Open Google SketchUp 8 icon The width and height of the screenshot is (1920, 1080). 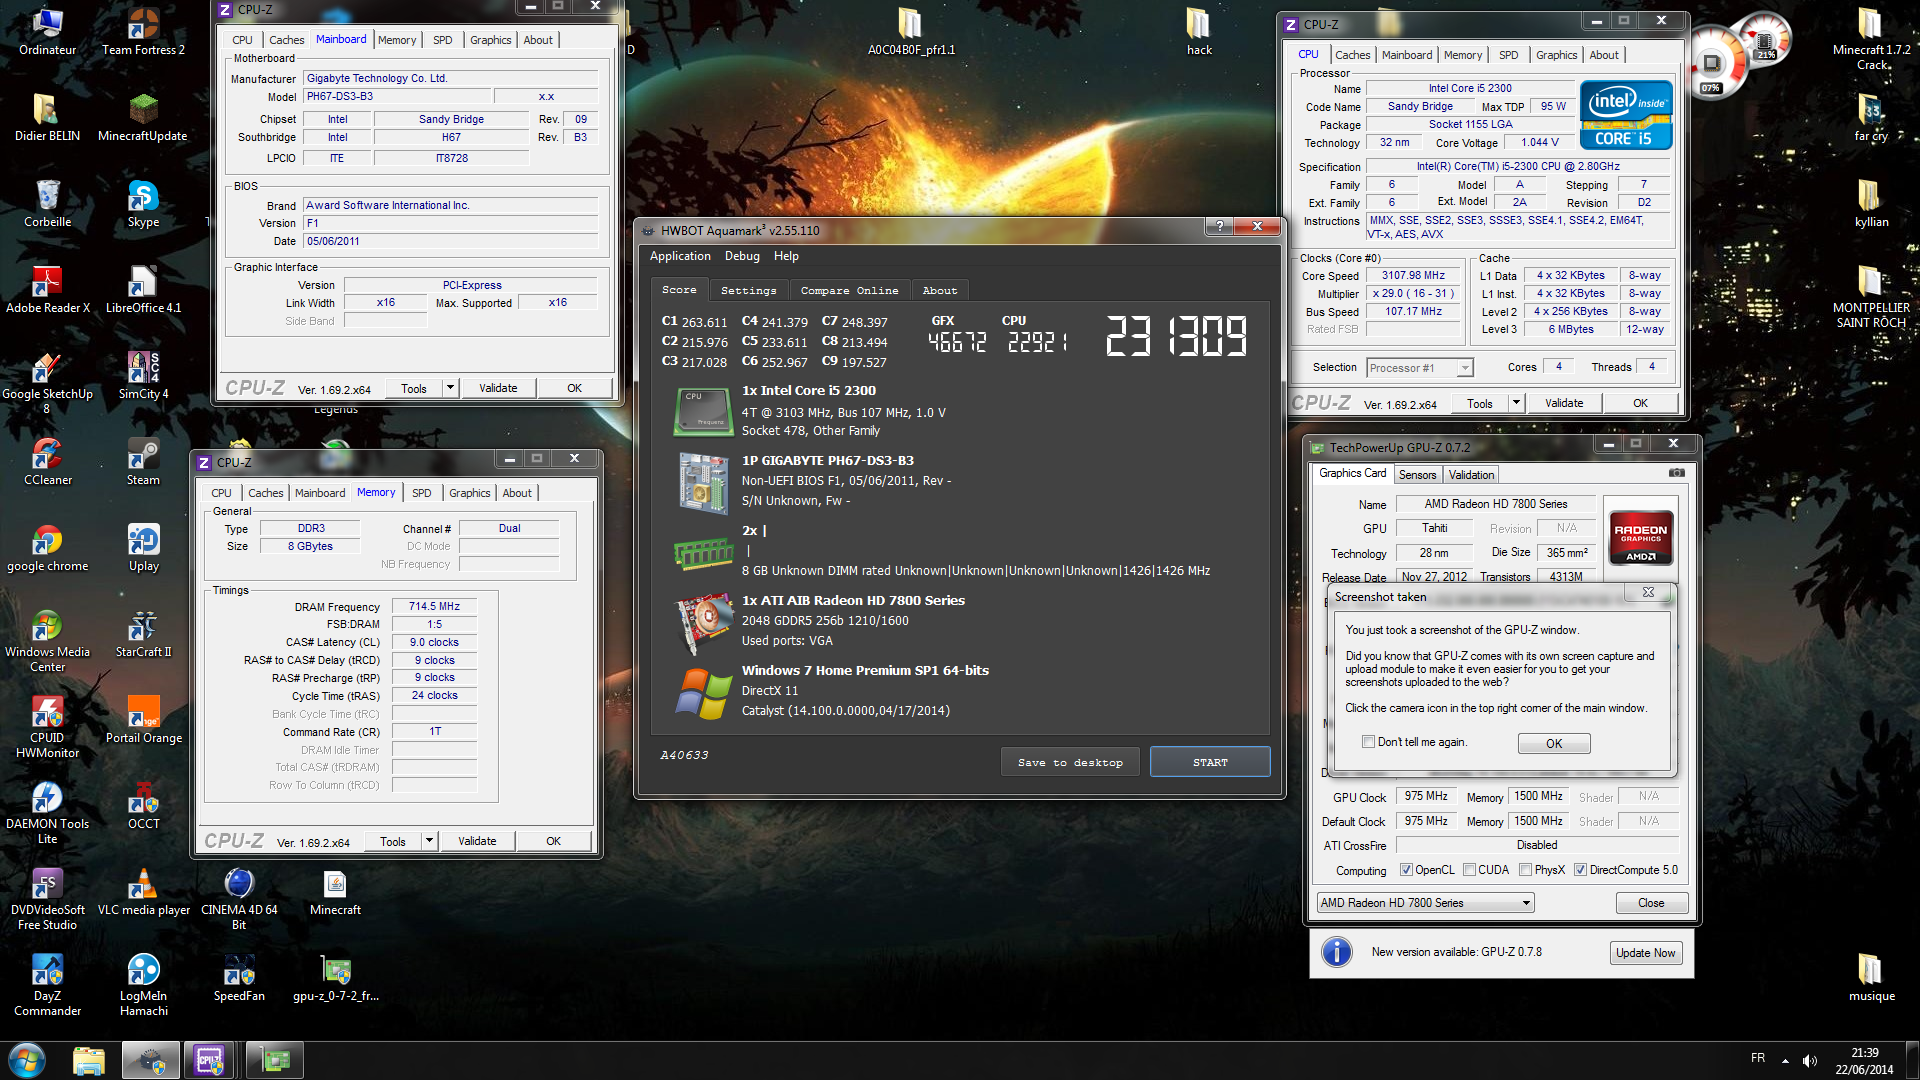click(x=47, y=383)
